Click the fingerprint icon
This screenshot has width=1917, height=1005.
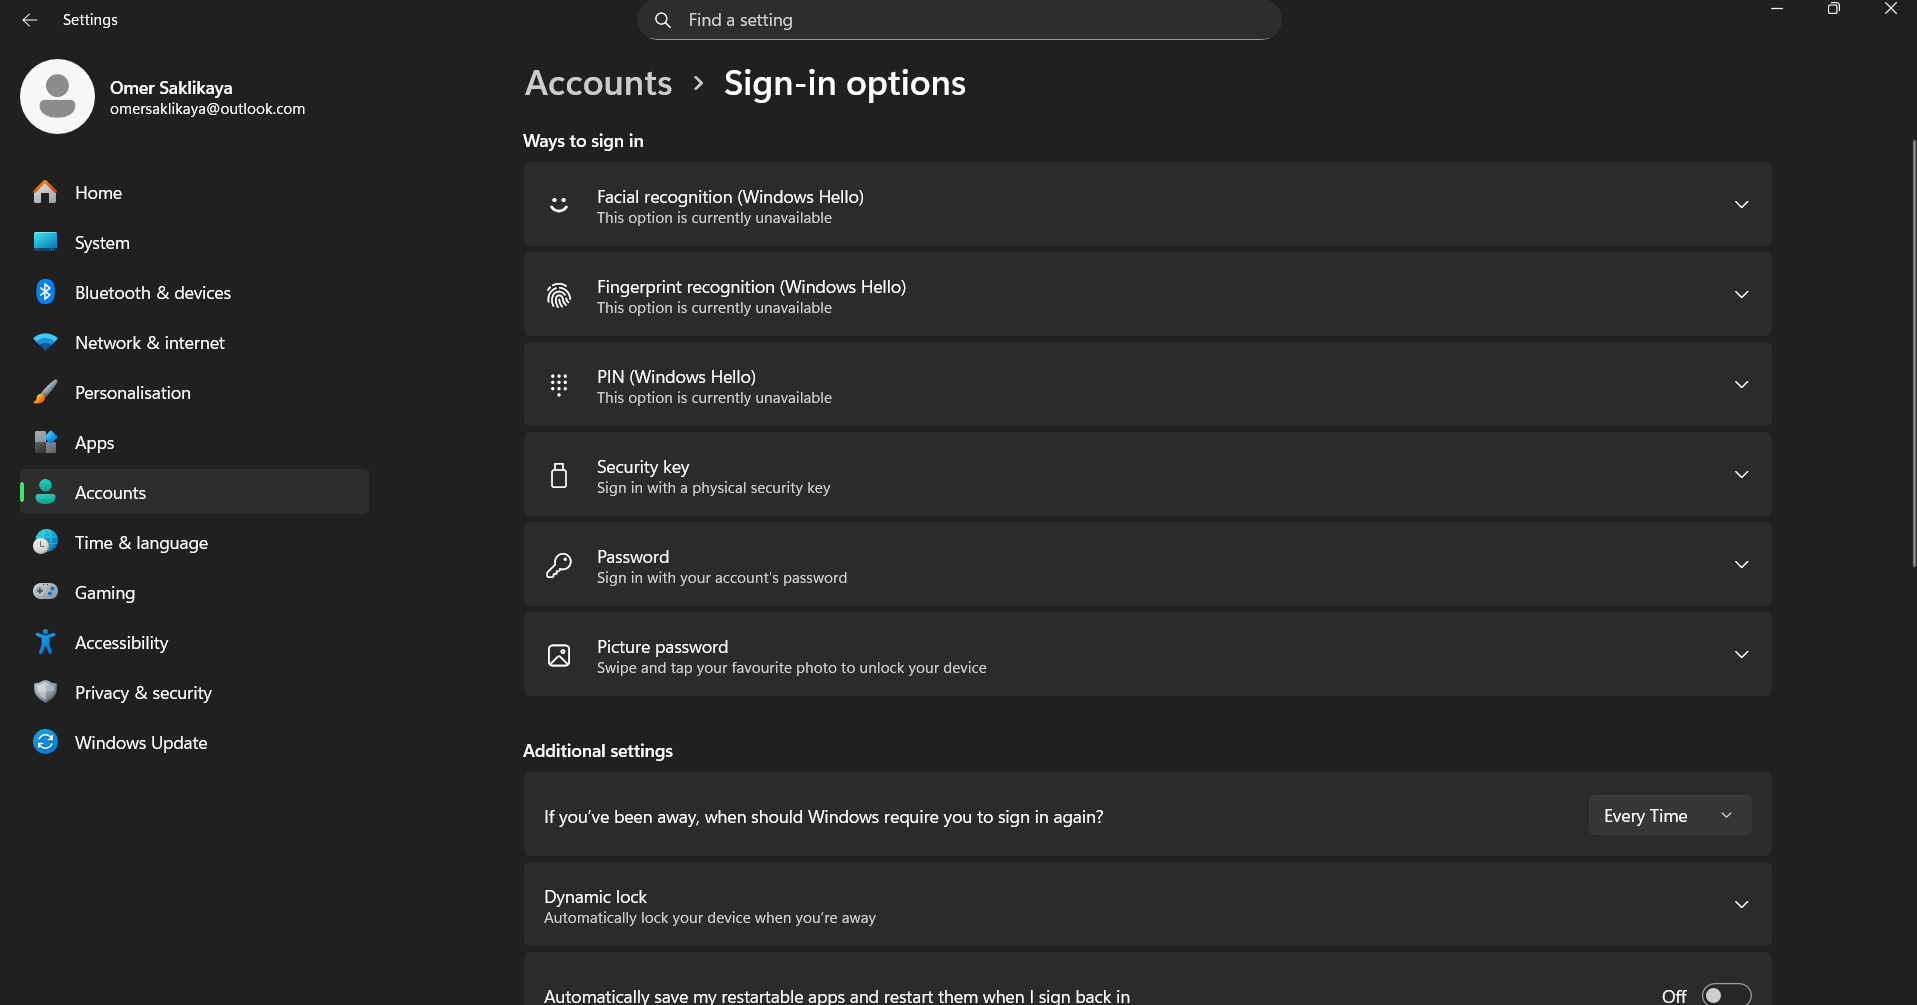559,295
